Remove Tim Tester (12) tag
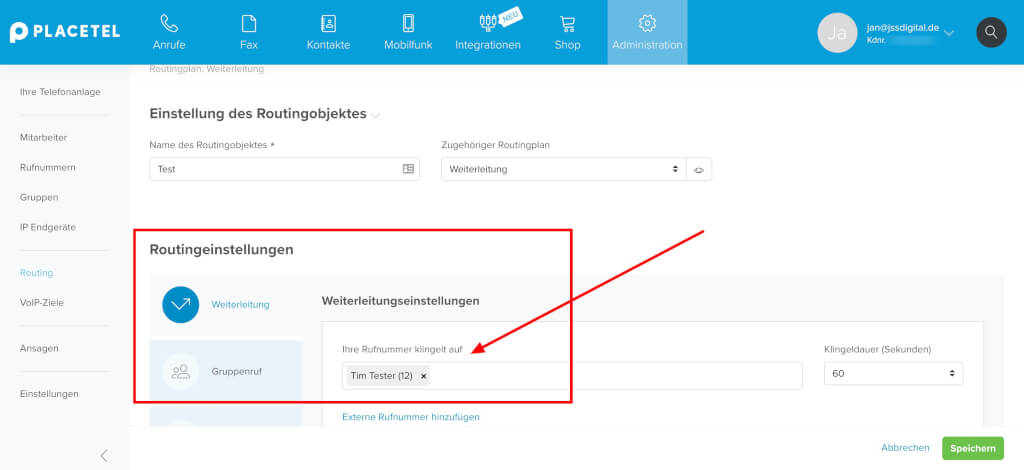The height and width of the screenshot is (470, 1024). [x=424, y=376]
